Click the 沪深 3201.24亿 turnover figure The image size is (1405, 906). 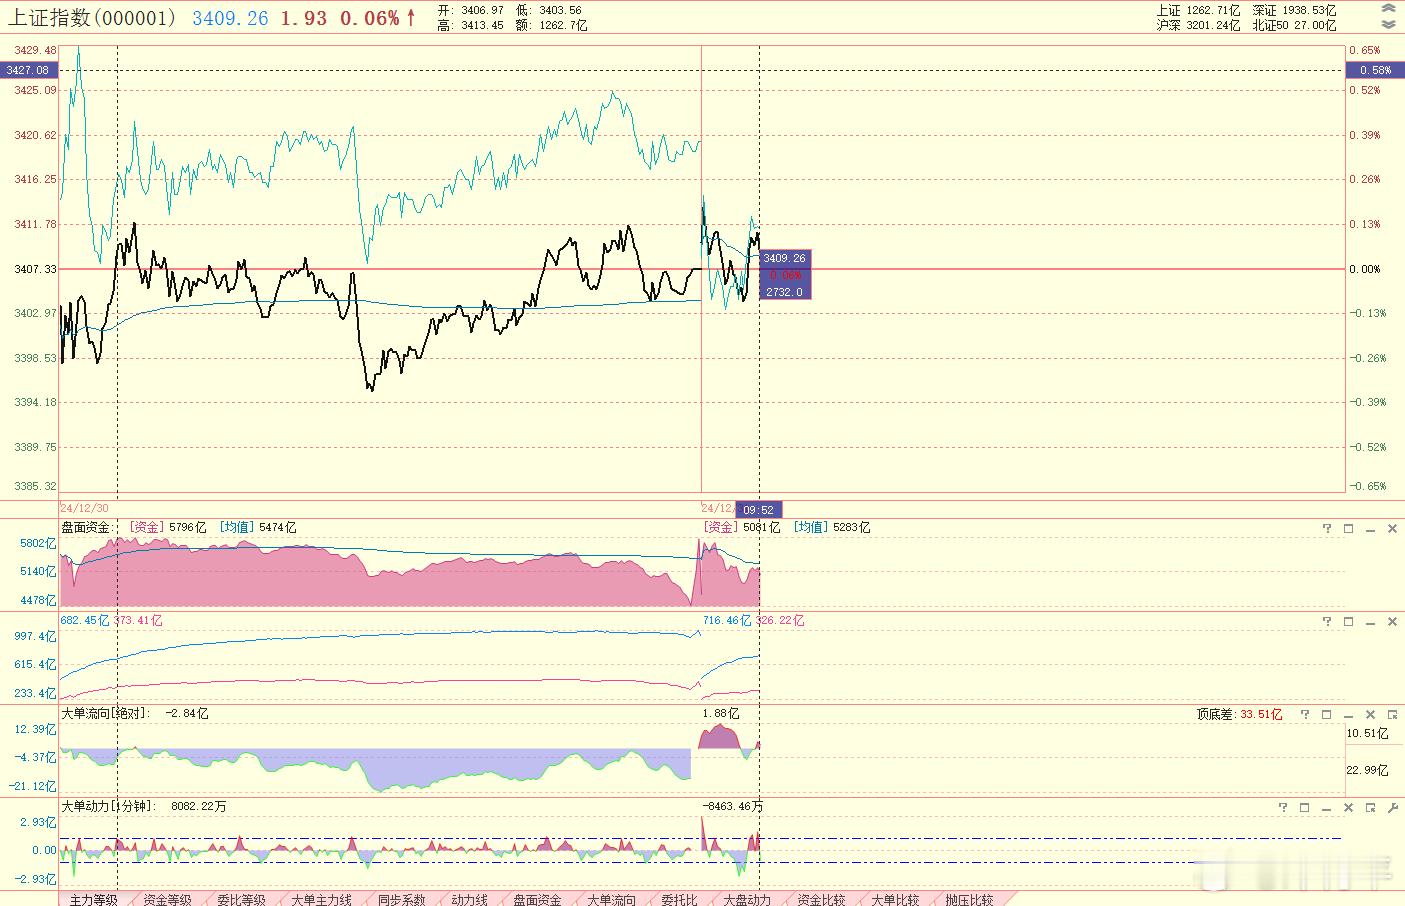[x=1197, y=25]
